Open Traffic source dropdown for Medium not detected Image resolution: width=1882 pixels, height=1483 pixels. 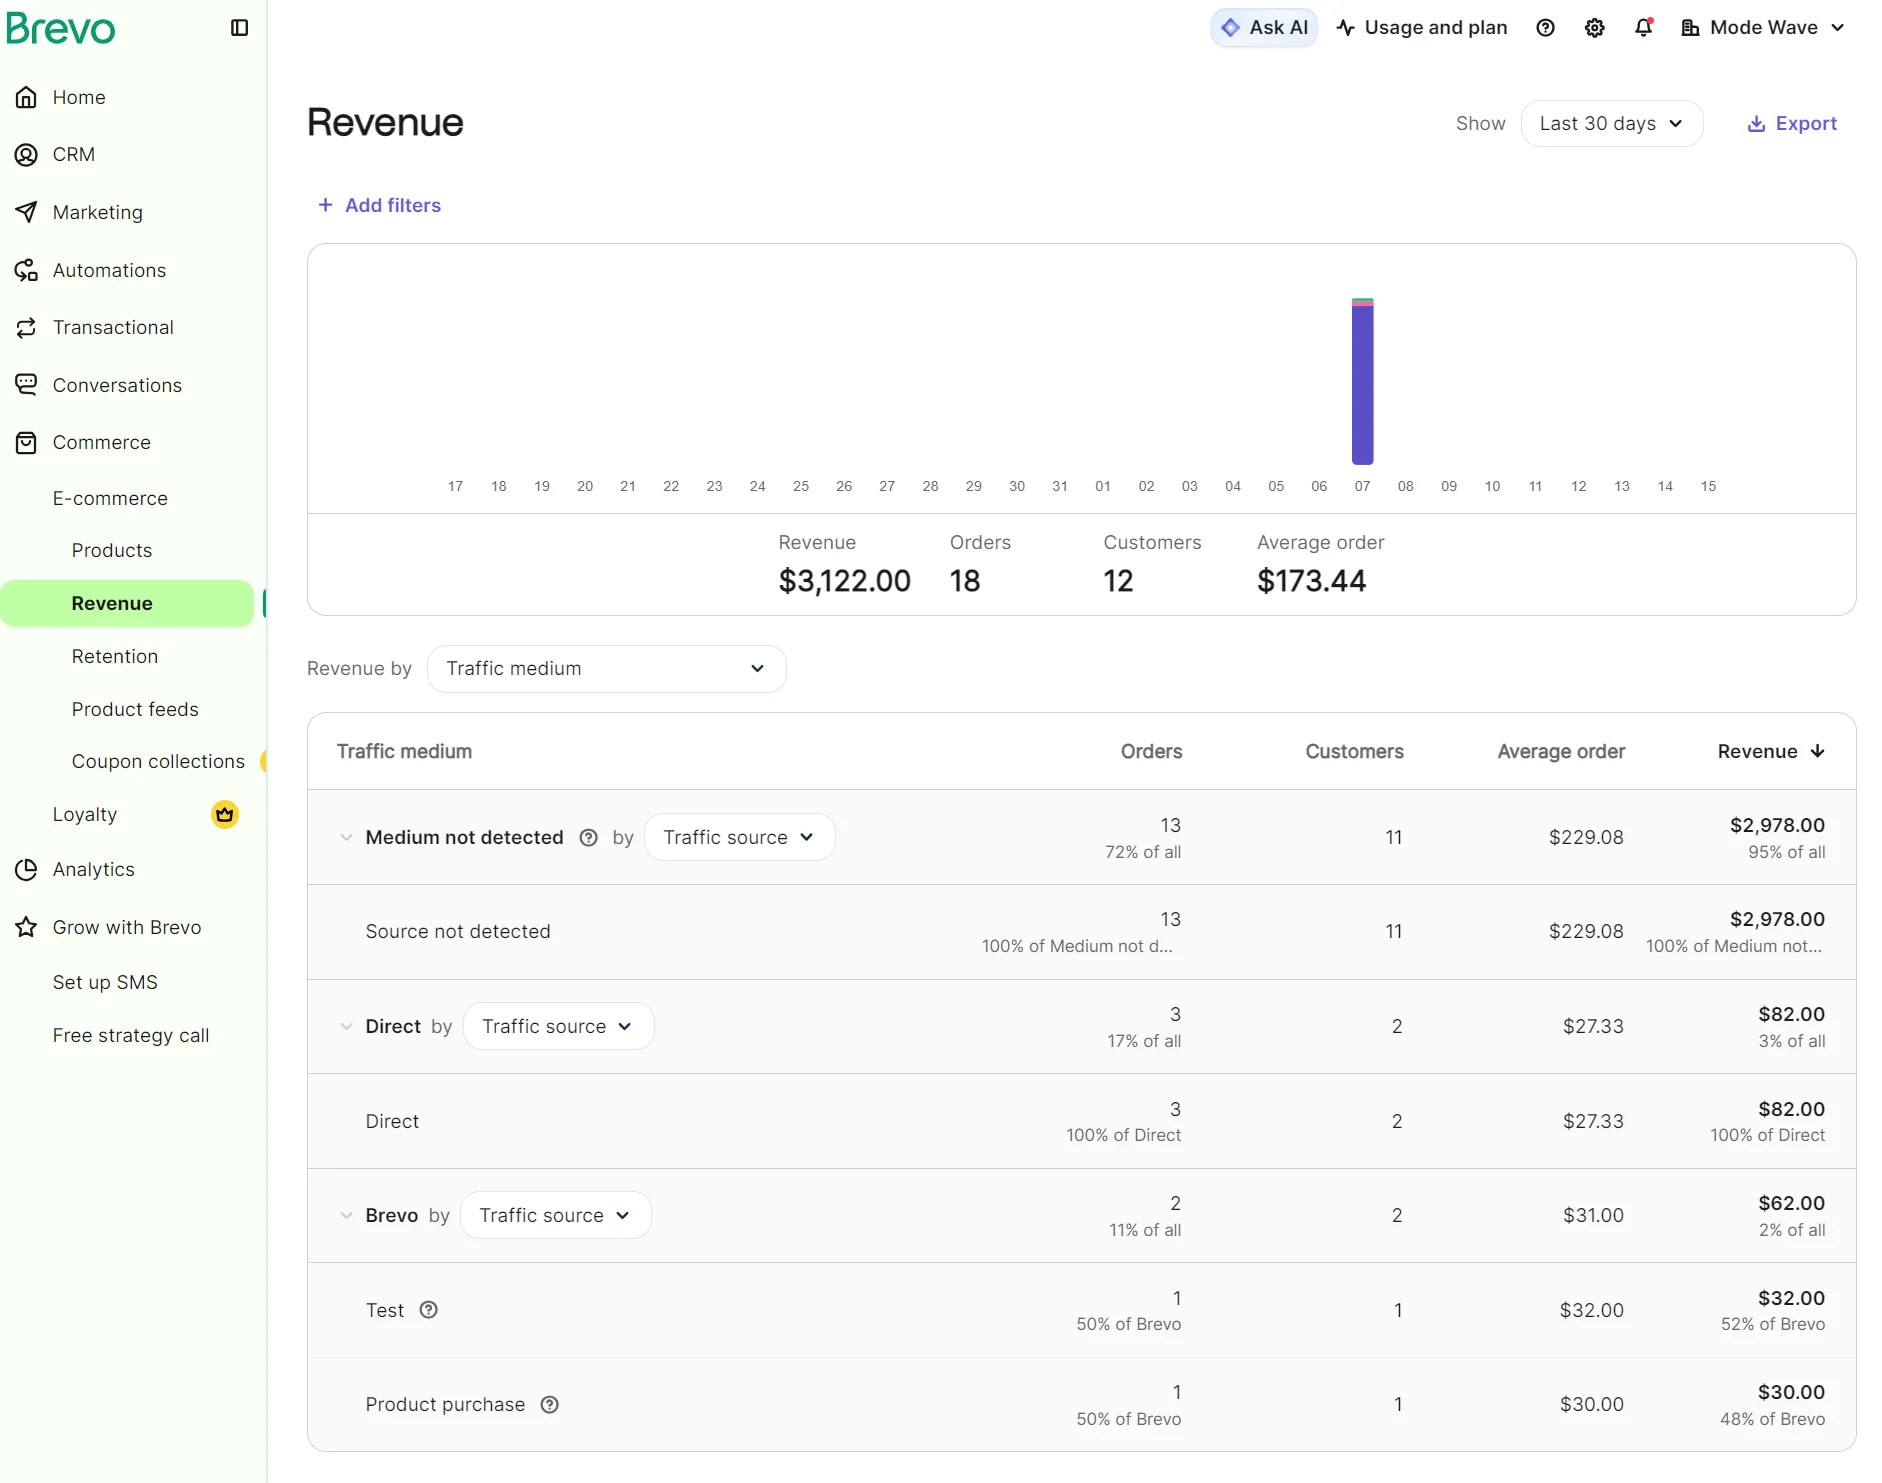(x=739, y=838)
